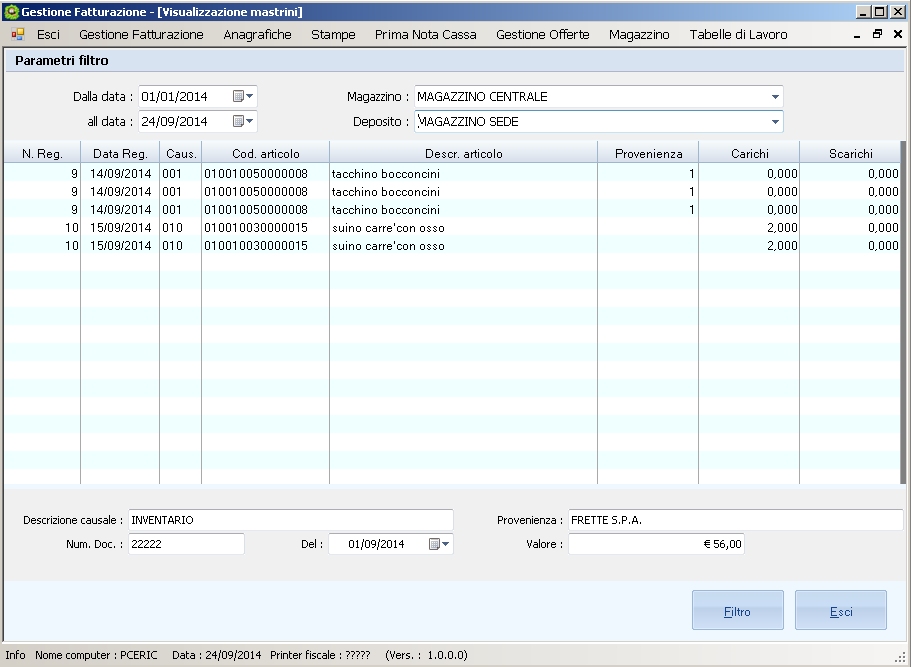Screen dimensions: 911x667
Task: Click the Carichi column header
Action: point(749,153)
